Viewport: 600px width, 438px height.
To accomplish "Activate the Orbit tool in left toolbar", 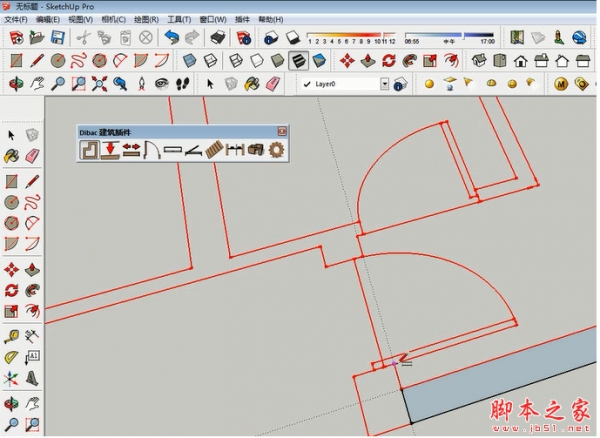I will [11, 403].
